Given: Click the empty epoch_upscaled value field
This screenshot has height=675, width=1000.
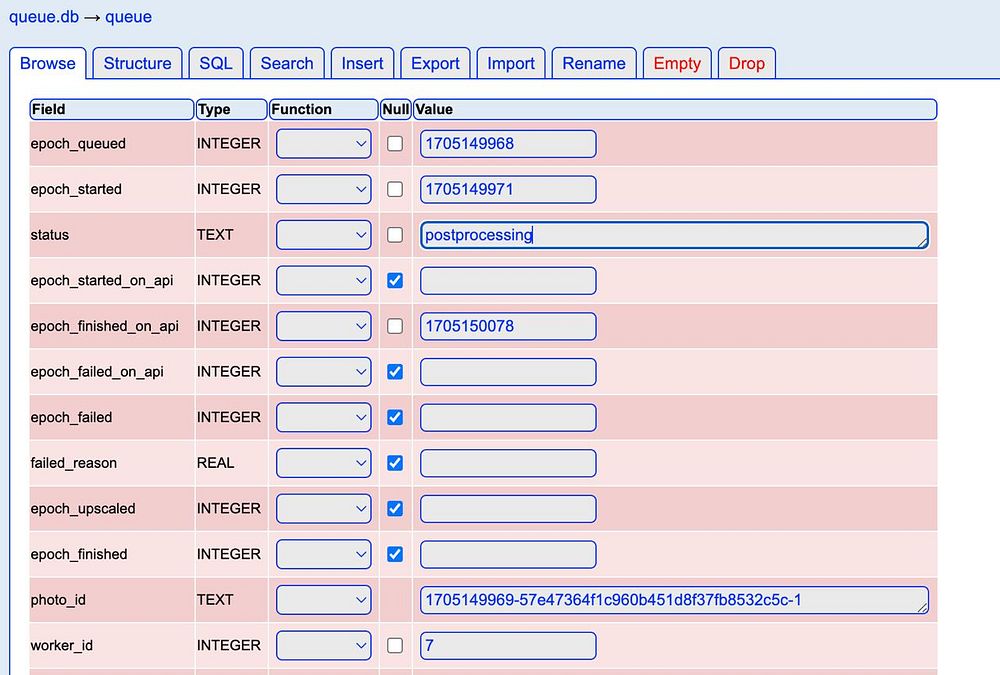Looking at the screenshot, I should (x=508, y=508).
